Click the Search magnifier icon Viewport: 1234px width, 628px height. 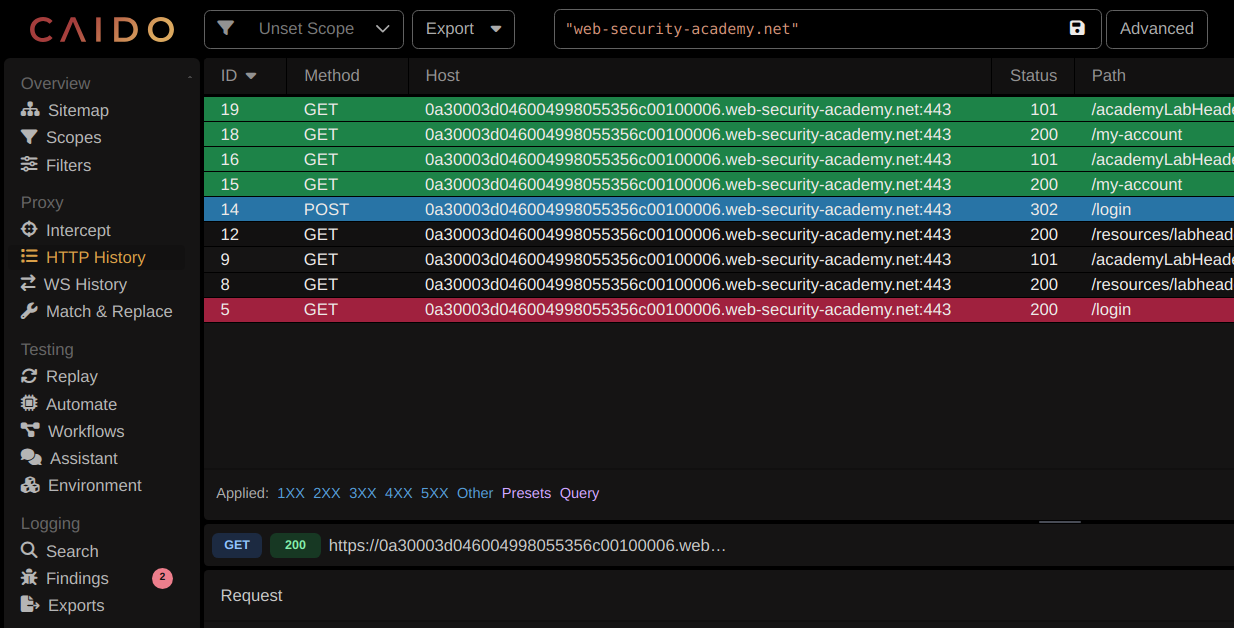tap(29, 551)
